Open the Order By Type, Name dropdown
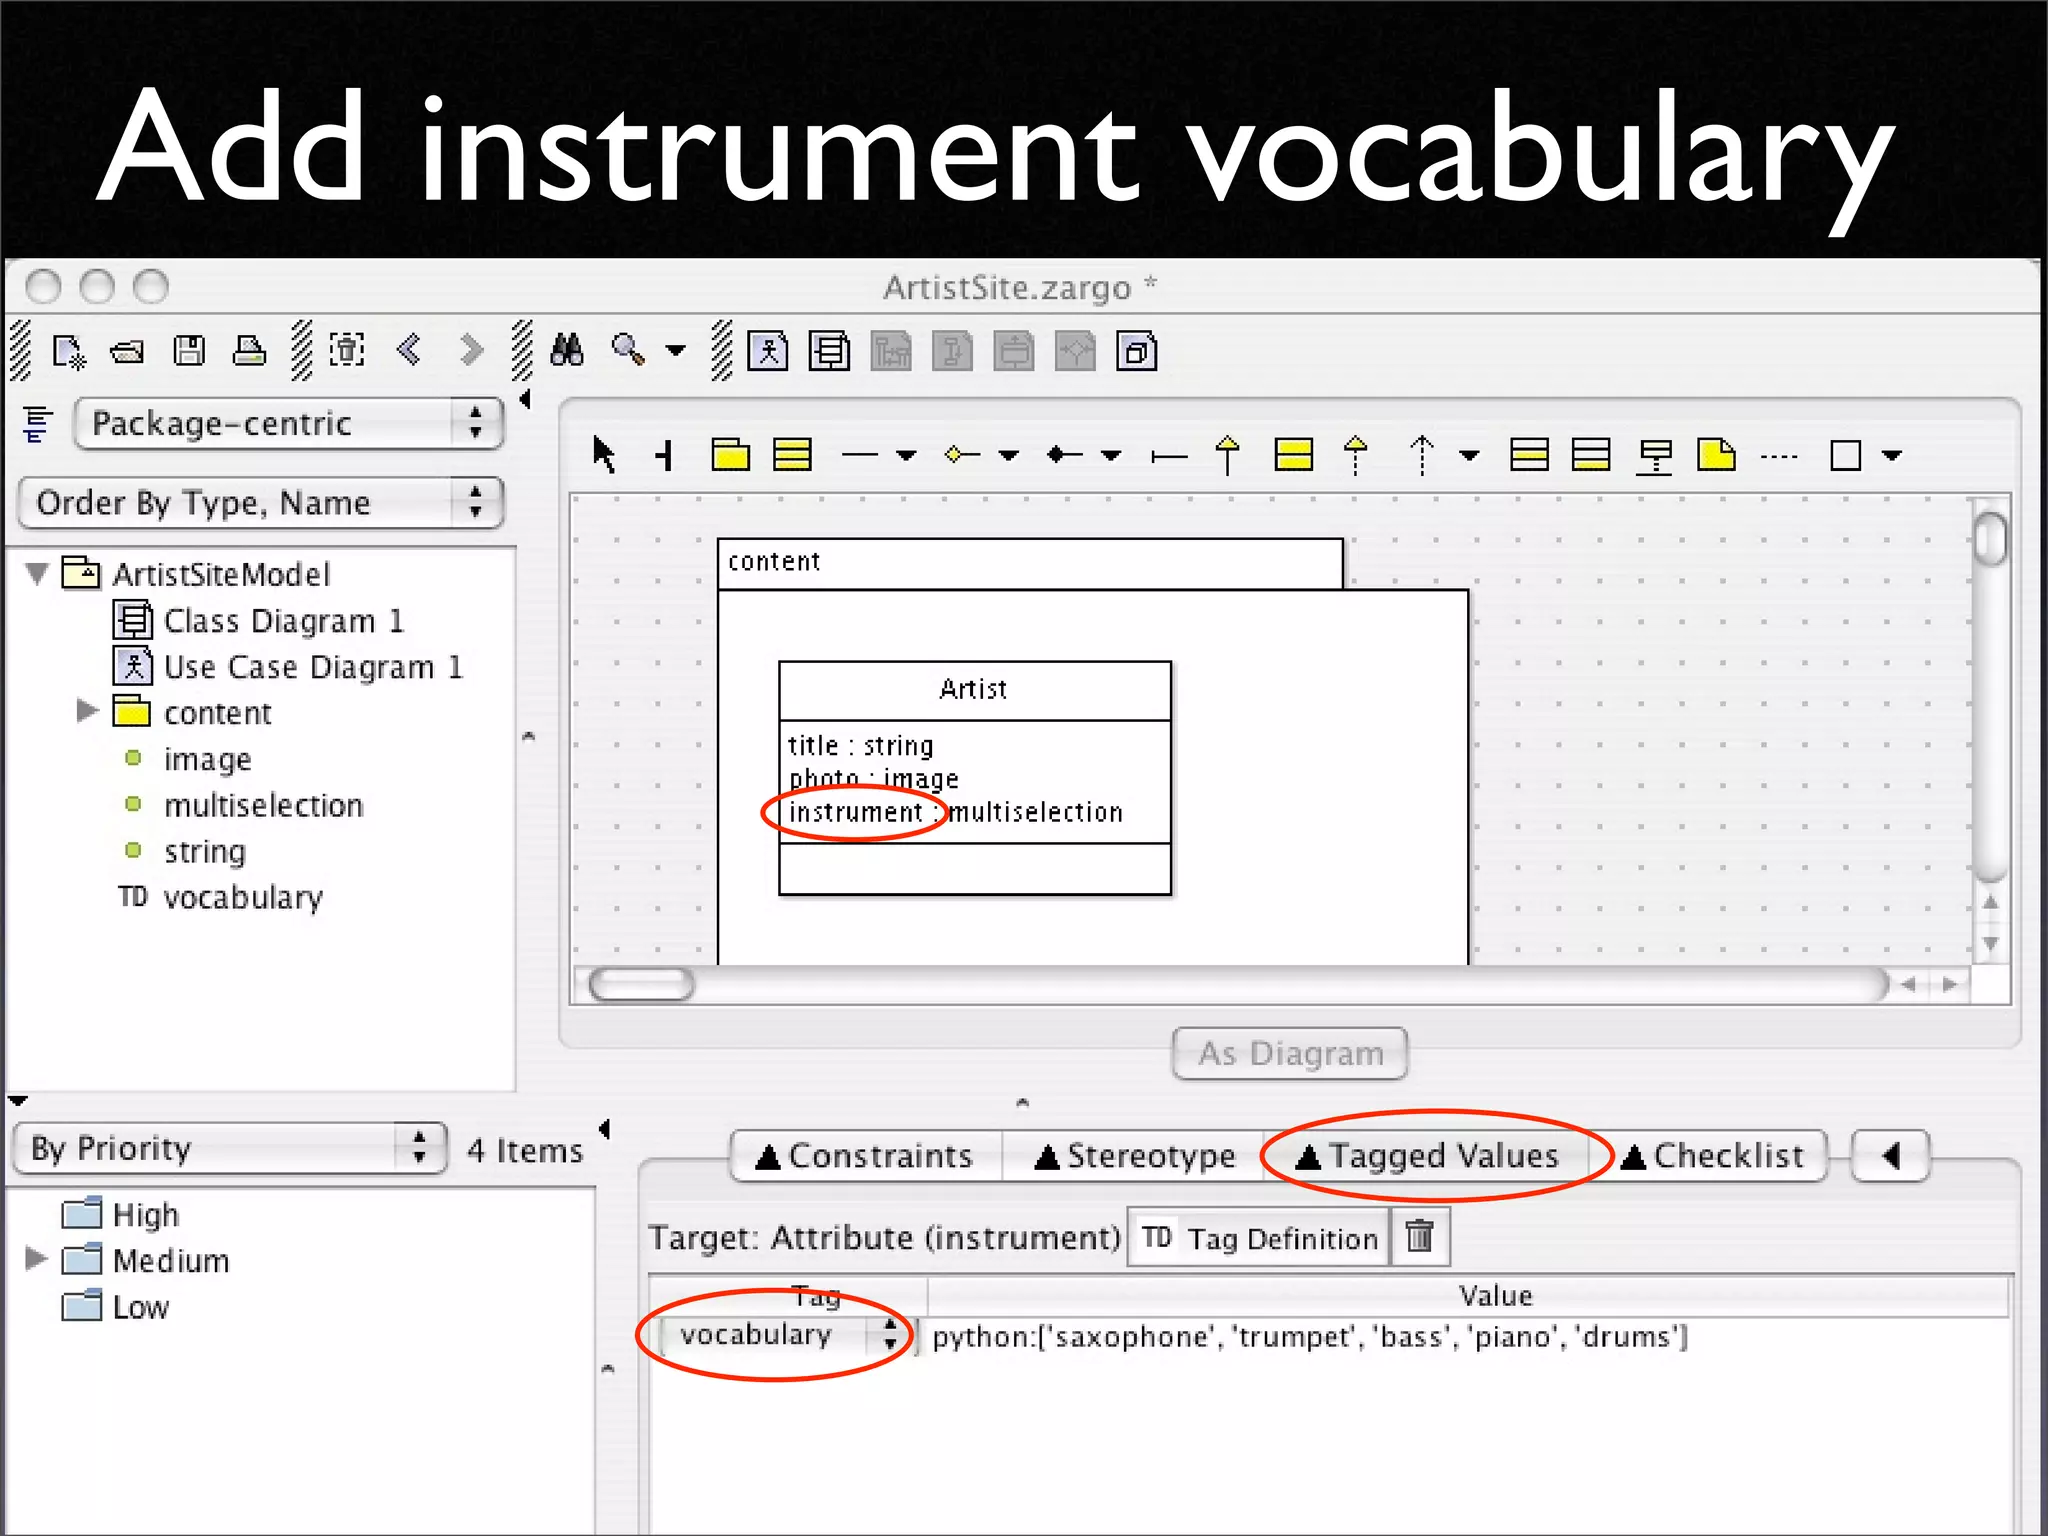2048x1536 pixels. coord(260,502)
